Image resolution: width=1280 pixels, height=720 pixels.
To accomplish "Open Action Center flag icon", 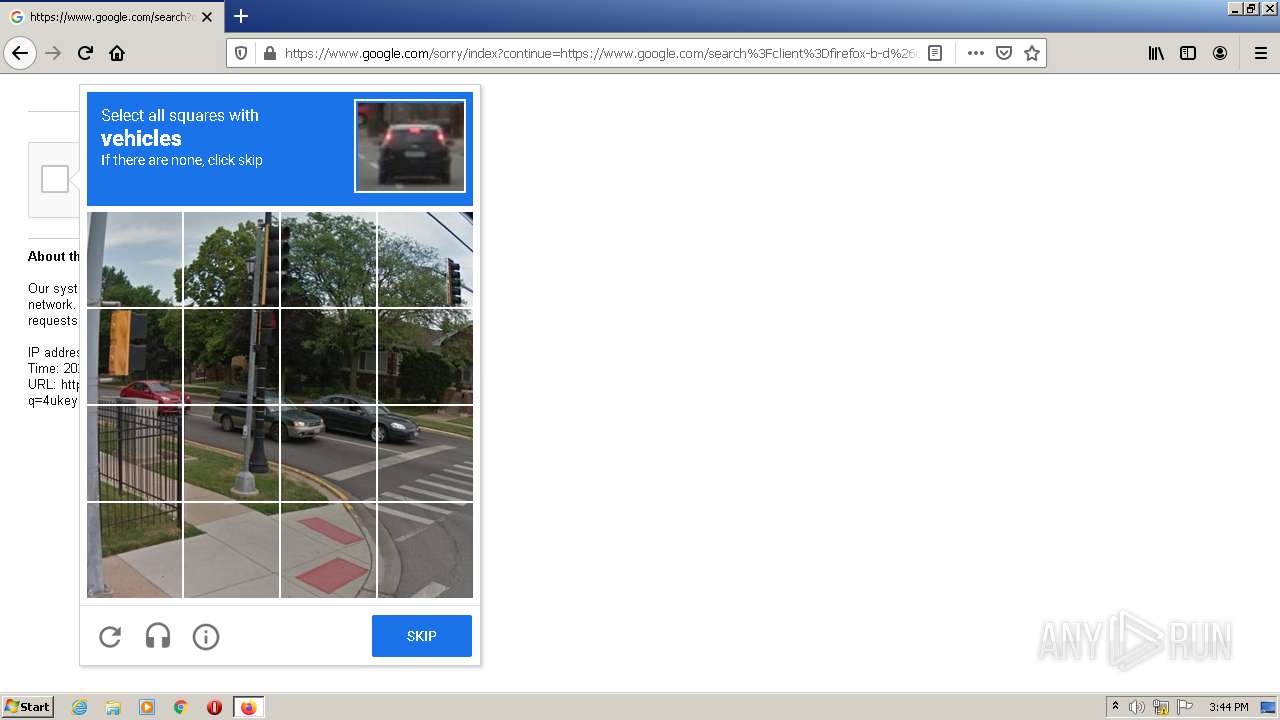I will pos(1185,707).
